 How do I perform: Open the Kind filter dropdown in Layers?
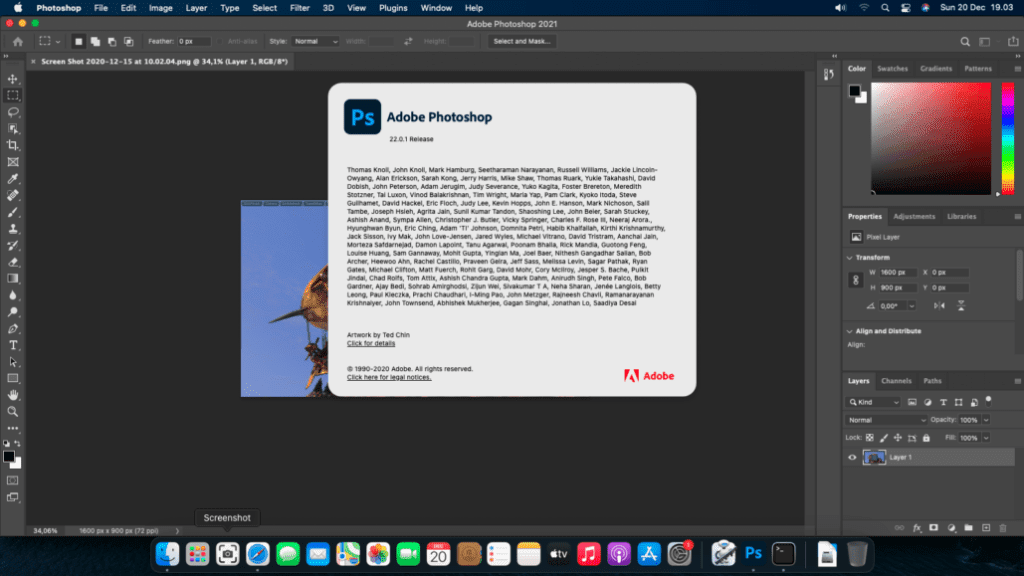point(874,402)
